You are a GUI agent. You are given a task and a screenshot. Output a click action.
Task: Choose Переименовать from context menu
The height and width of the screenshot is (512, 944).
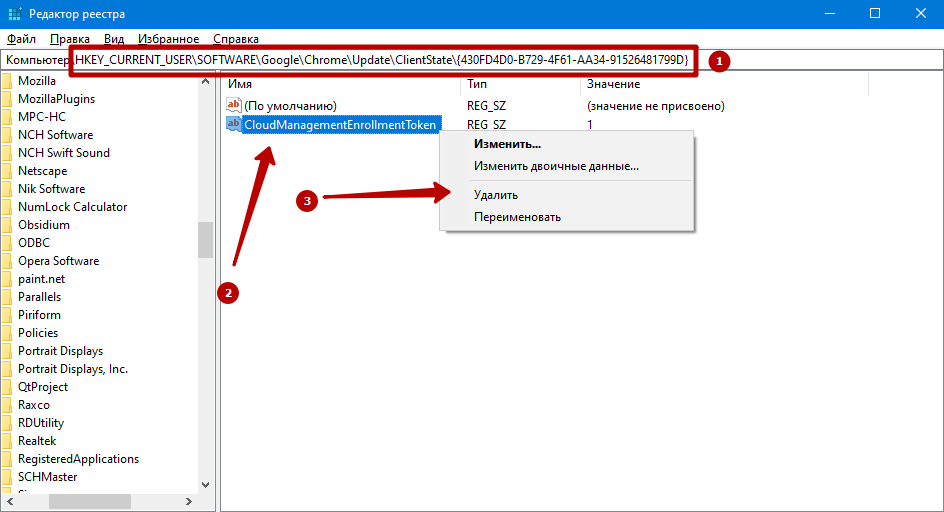(517, 217)
